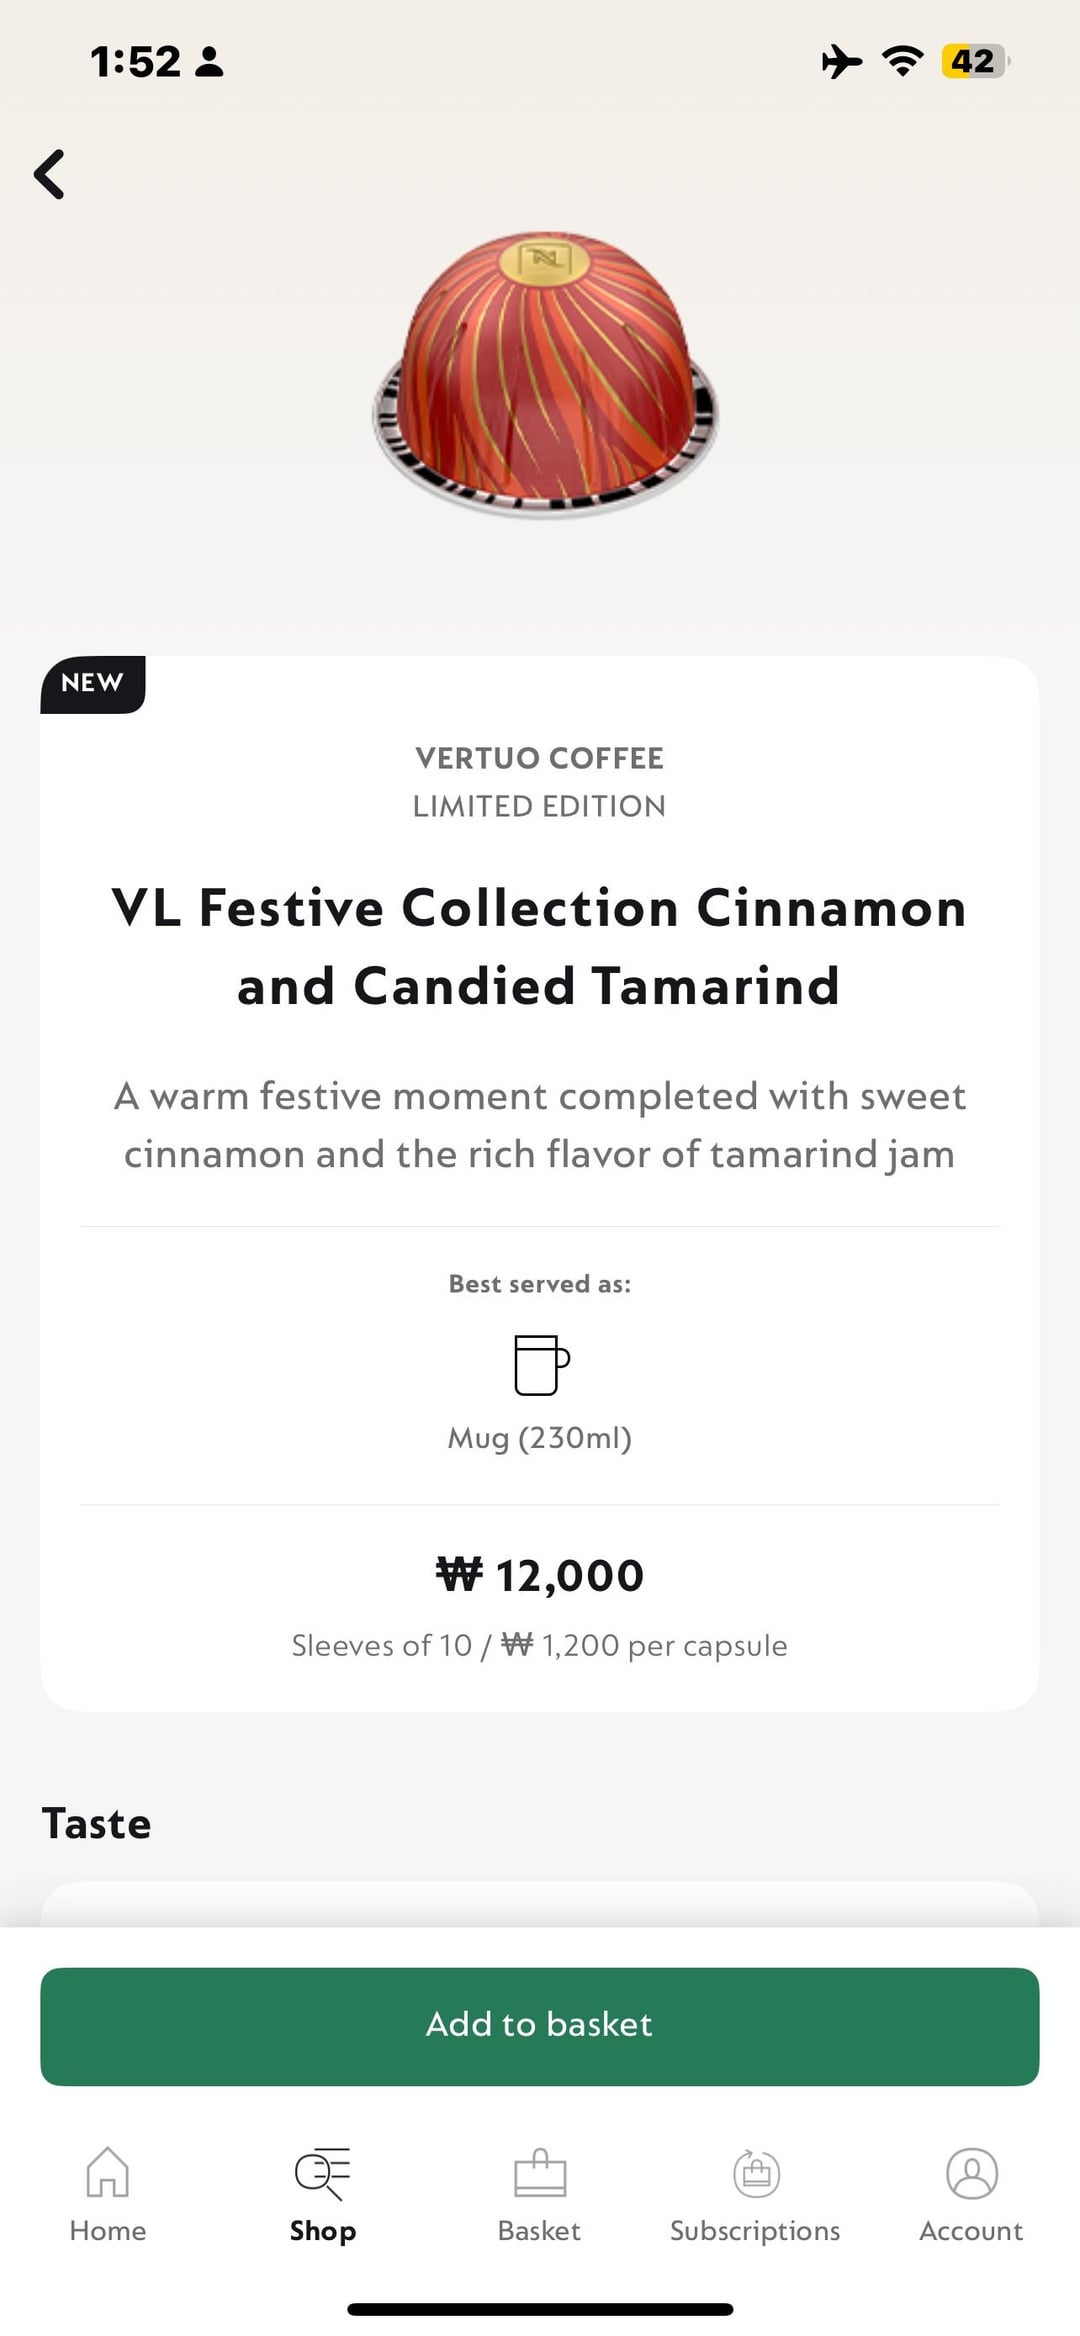The image size is (1080, 2336).
Task: Select the Festive Collection product title
Action: tap(540, 946)
